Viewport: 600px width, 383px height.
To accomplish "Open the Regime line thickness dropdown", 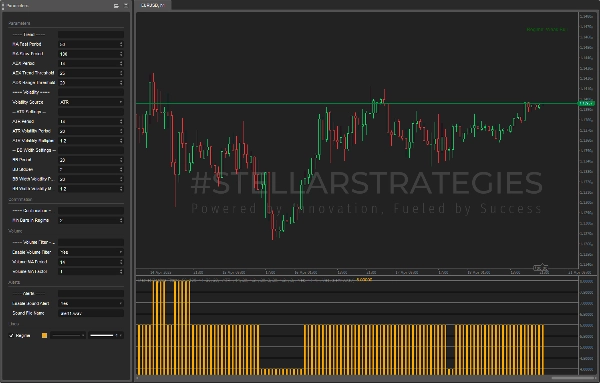I will tap(106, 336).
